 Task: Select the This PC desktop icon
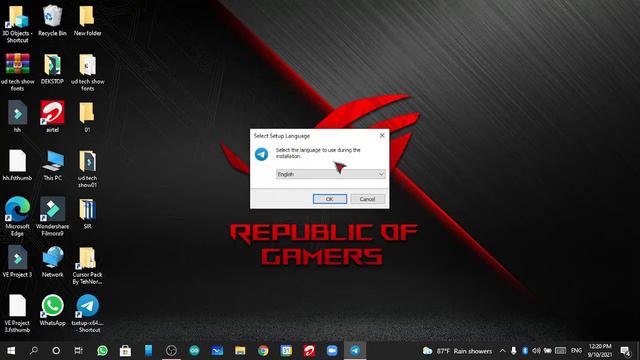click(52, 165)
